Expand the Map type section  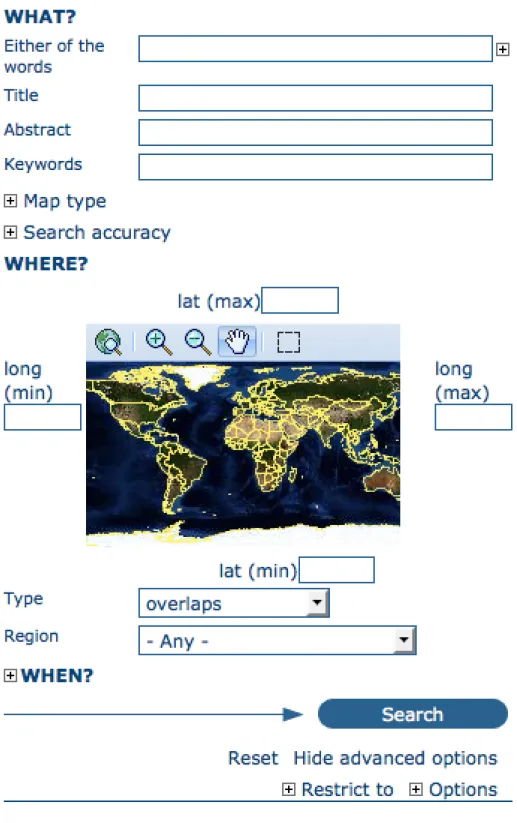pos(10,201)
